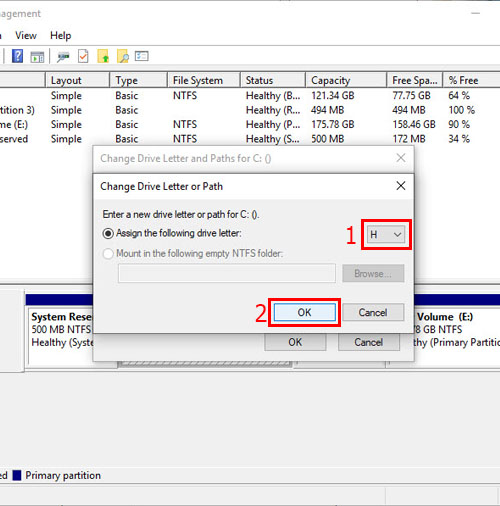This screenshot has height=506, width=500.
Task: Click the Show/Hide Action Pane toolbar icon
Action: [x=37, y=57]
